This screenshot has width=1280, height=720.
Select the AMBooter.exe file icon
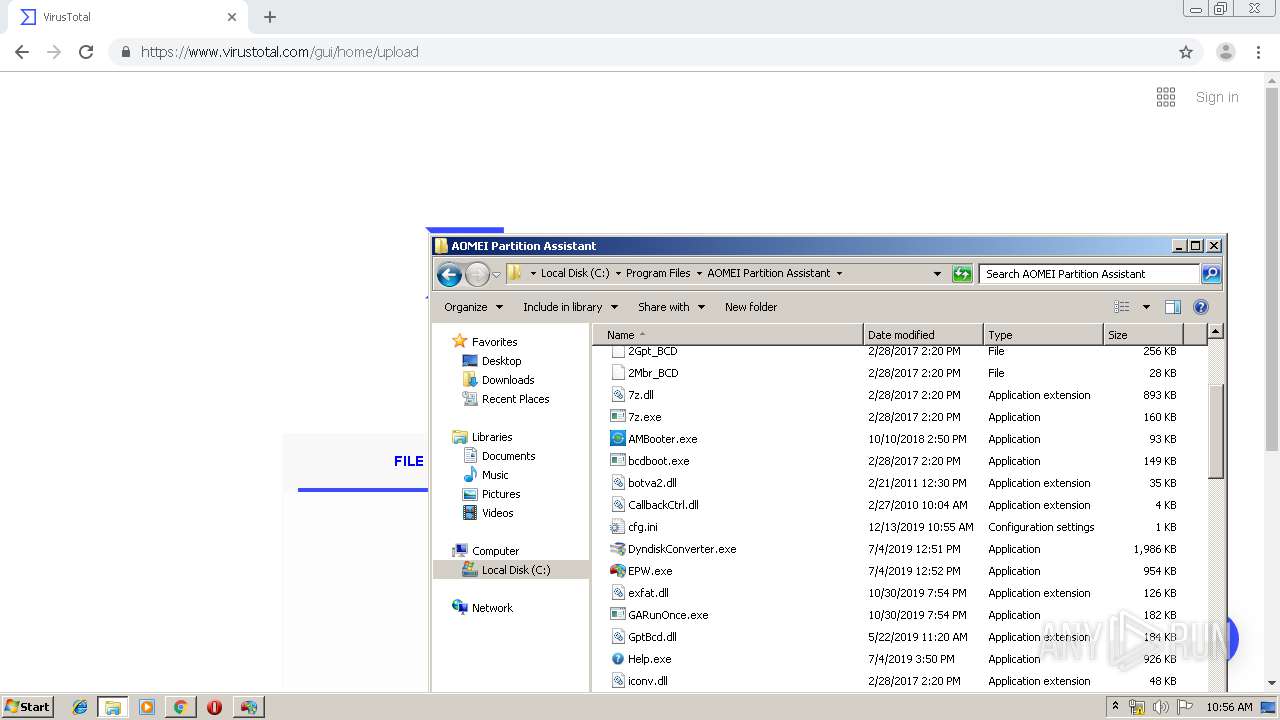618,439
